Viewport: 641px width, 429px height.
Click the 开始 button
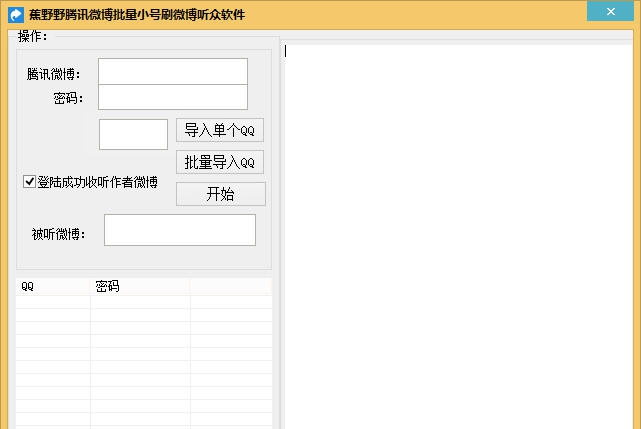[x=221, y=194]
